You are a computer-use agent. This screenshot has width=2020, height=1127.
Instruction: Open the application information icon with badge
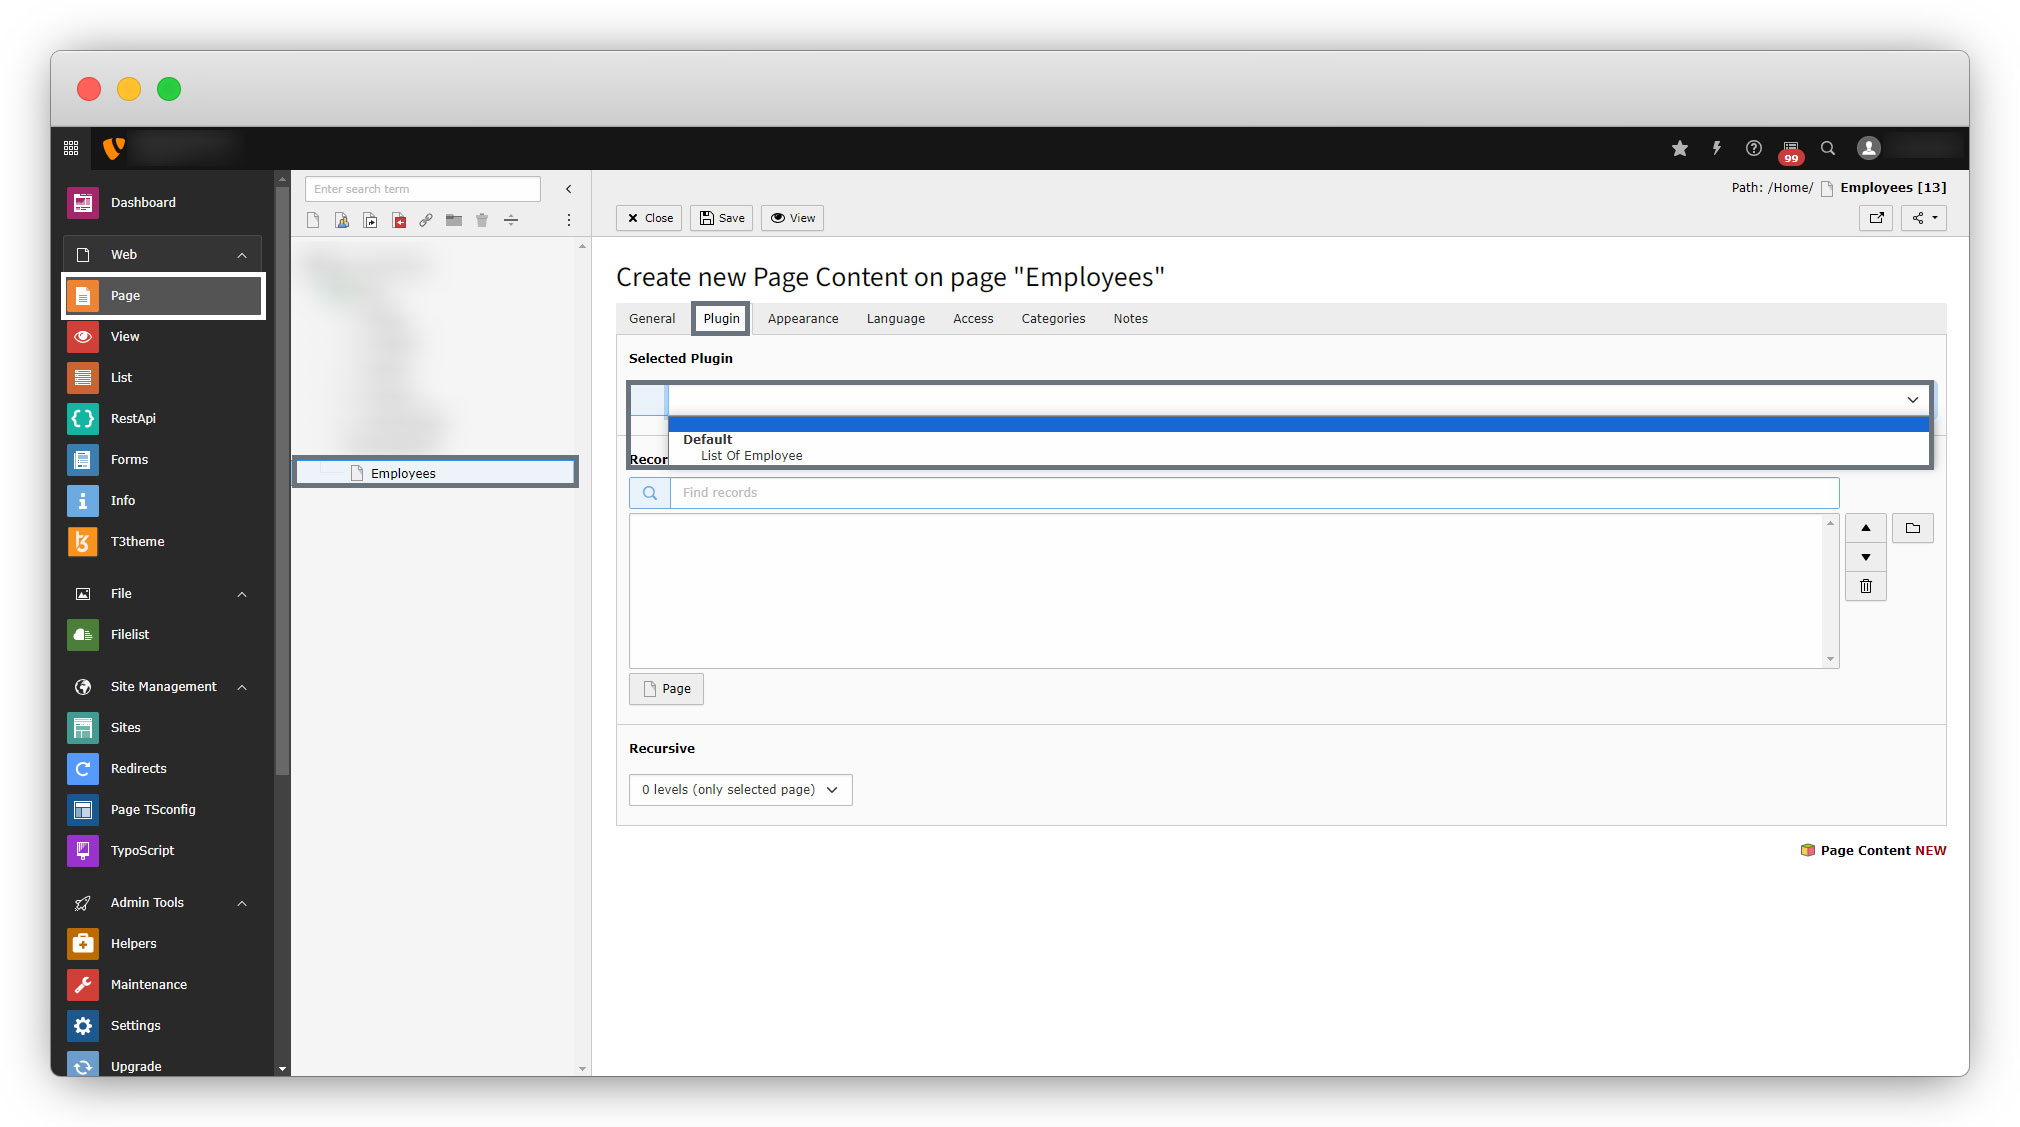[x=1790, y=149]
